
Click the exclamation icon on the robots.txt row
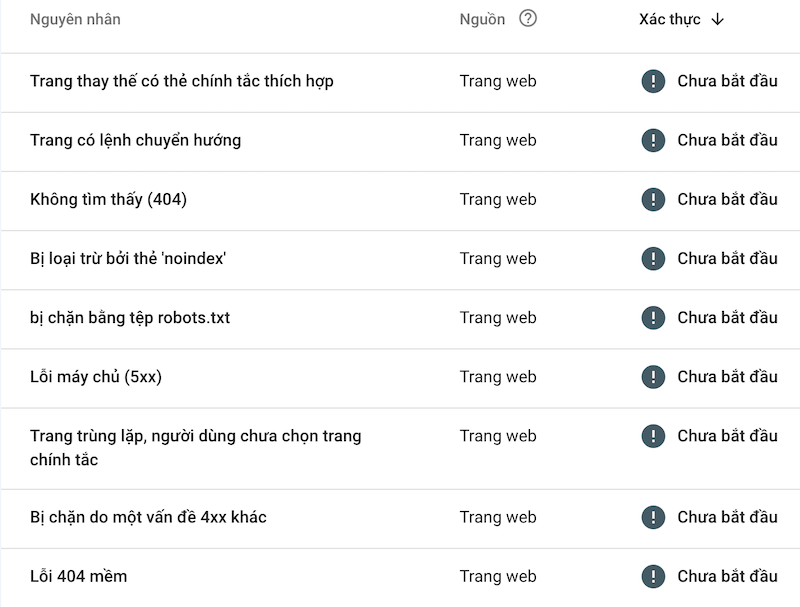pyautogui.click(x=652, y=318)
